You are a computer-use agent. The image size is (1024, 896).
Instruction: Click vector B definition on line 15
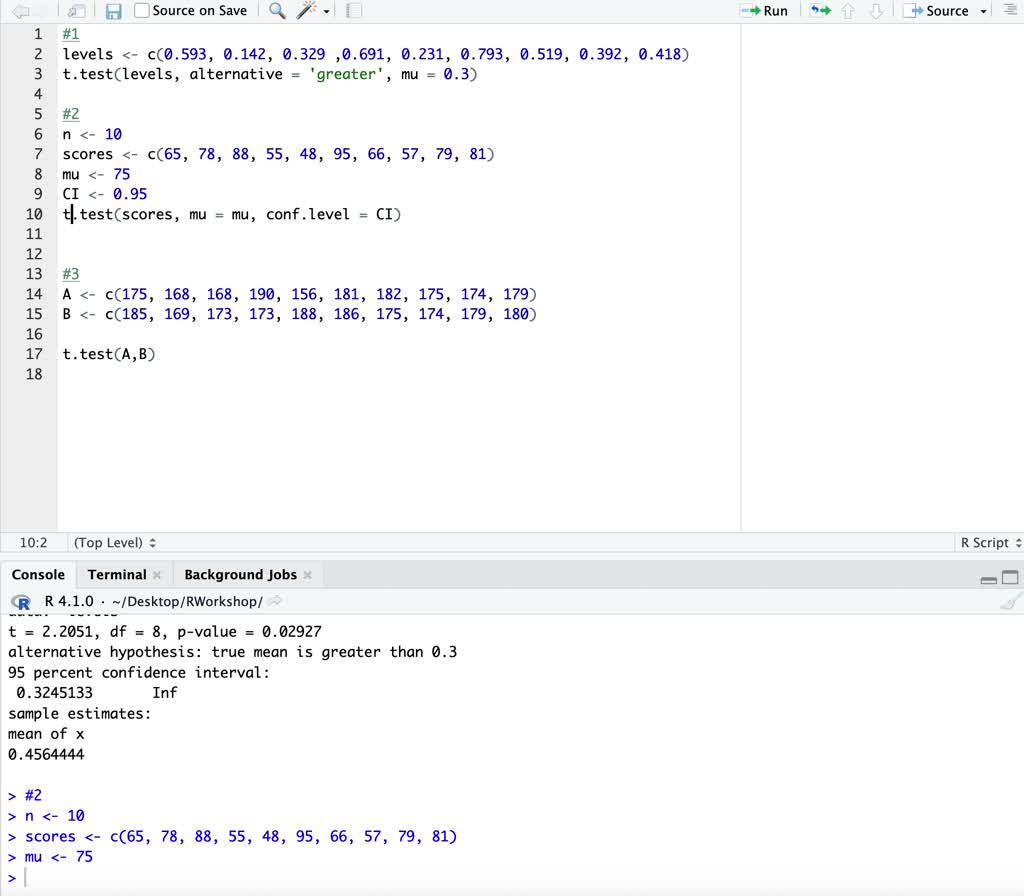pyautogui.click(x=299, y=314)
